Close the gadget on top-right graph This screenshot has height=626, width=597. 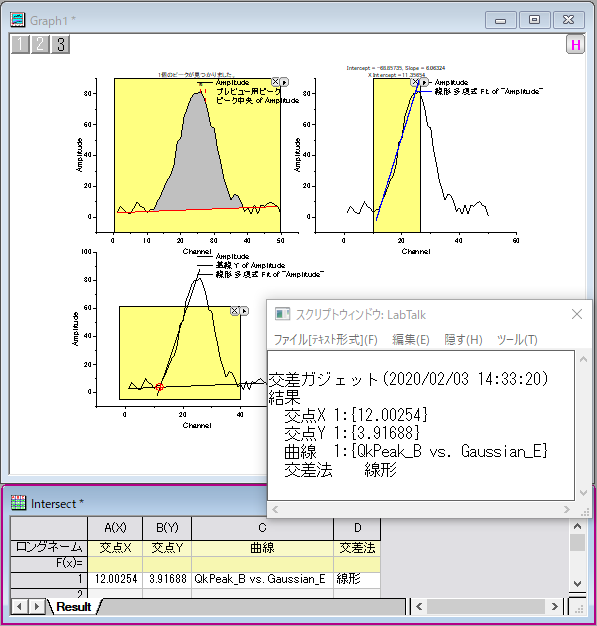click(x=415, y=82)
